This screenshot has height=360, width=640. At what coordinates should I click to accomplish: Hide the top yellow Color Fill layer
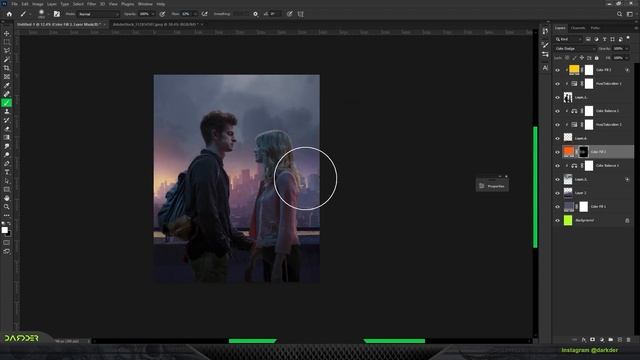tap(558, 70)
